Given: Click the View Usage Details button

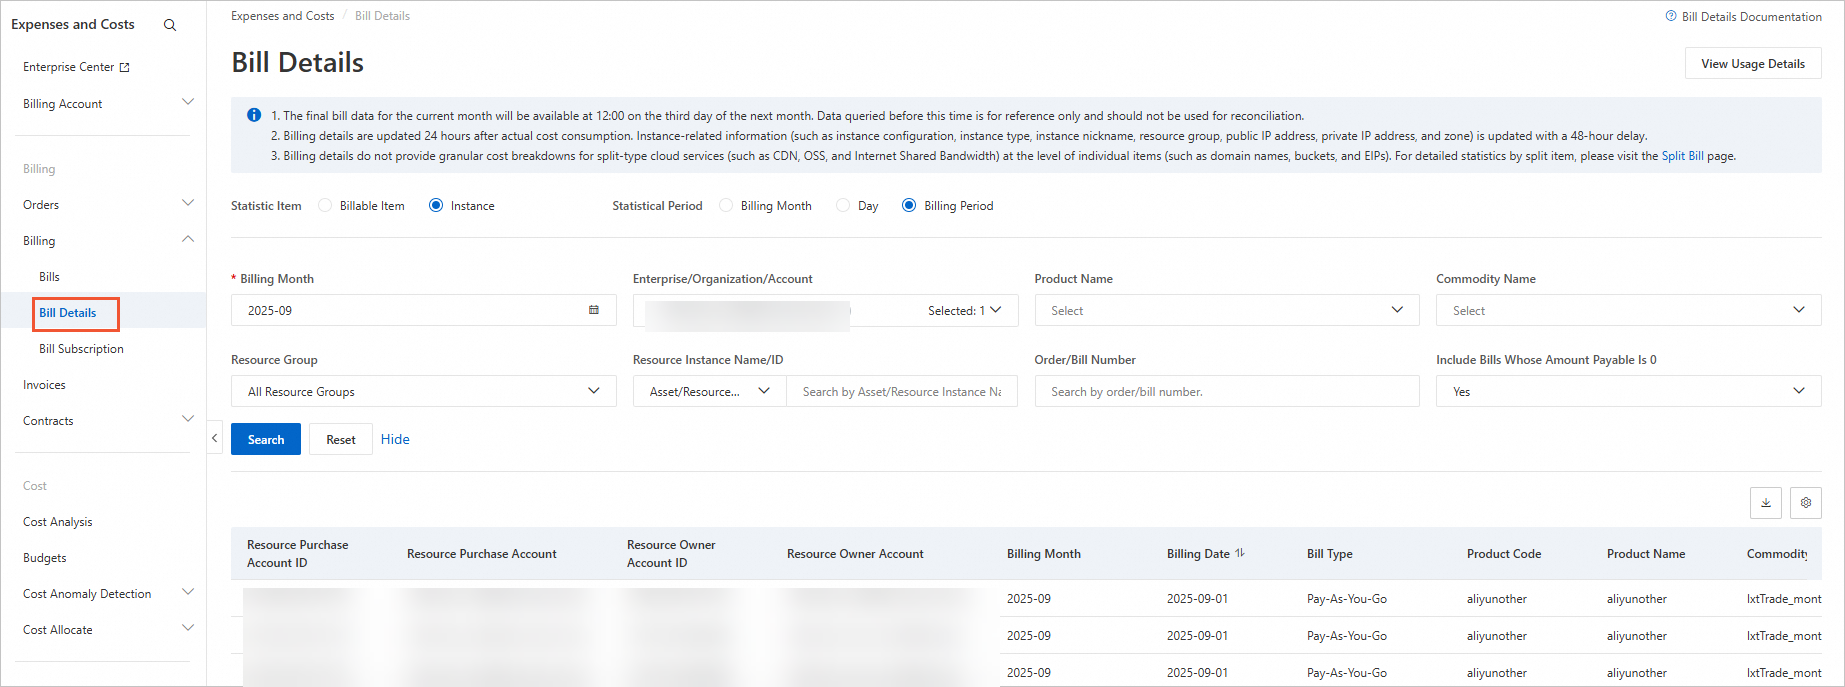Looking at the screenshot, I should tap(1753, 63).
